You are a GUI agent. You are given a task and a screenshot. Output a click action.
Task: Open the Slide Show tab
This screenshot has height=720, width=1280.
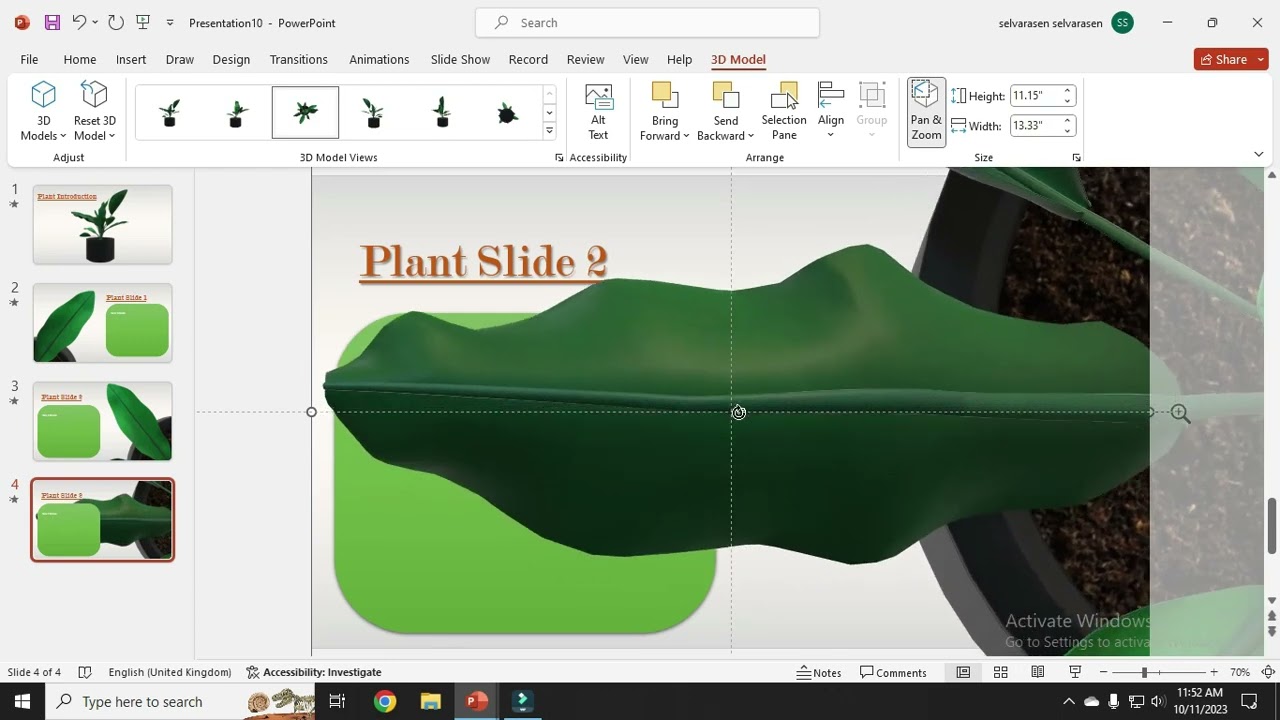pos(460,59)
